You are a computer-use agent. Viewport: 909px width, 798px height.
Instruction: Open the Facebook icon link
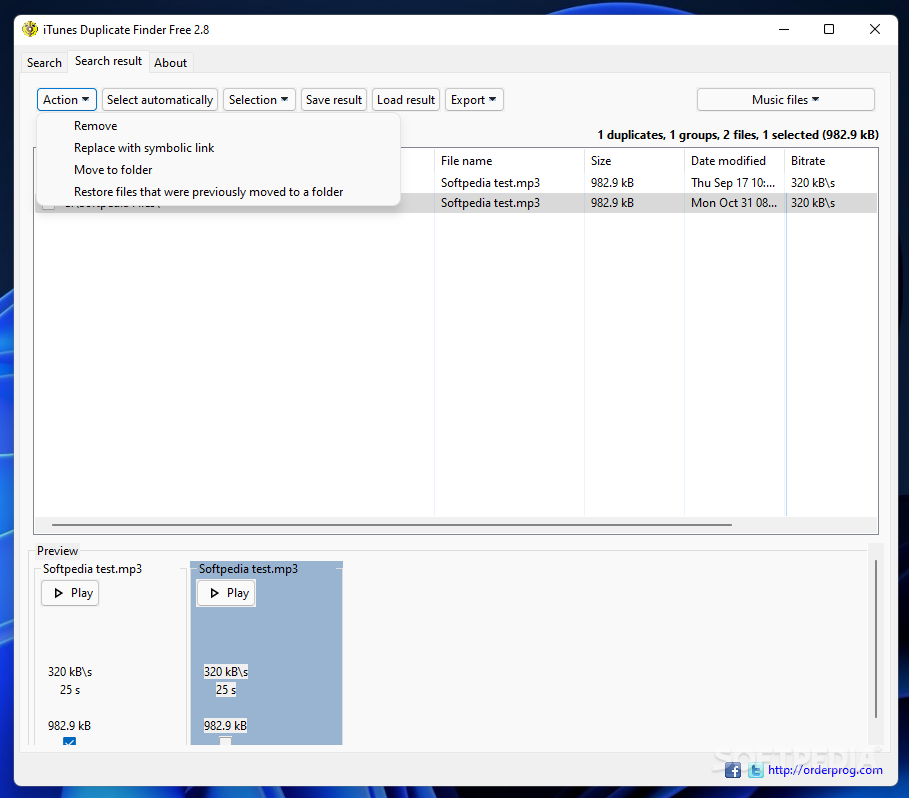point(733,770)
